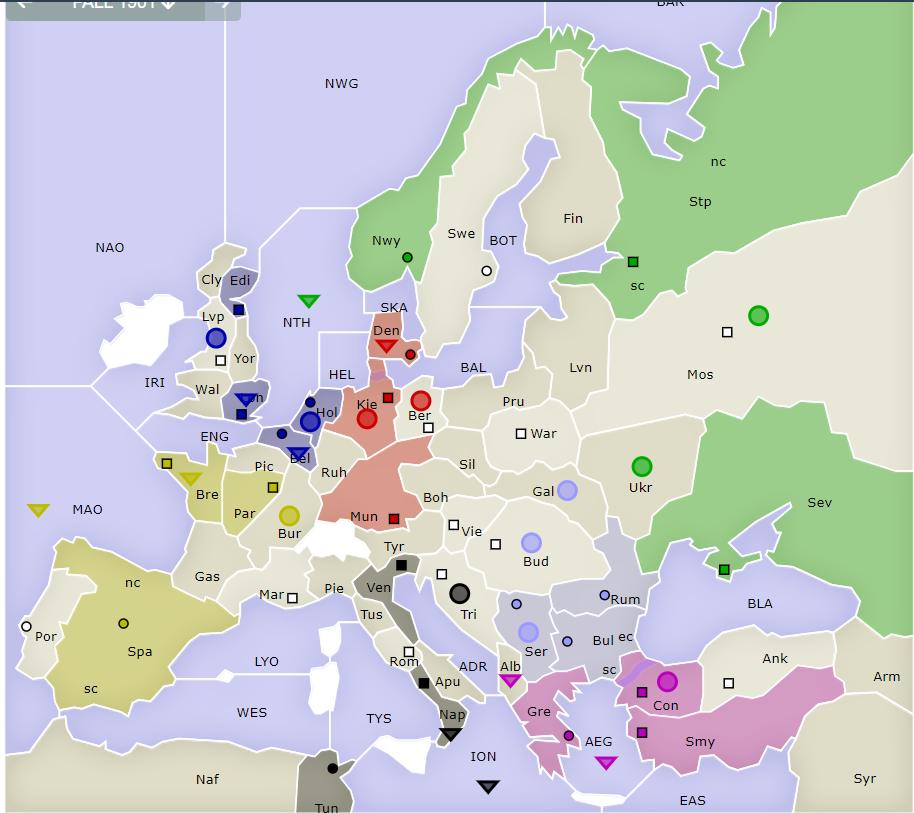
Task: Click the War empty supply center square
Action: pyautogui.click(x=521, y=434)
